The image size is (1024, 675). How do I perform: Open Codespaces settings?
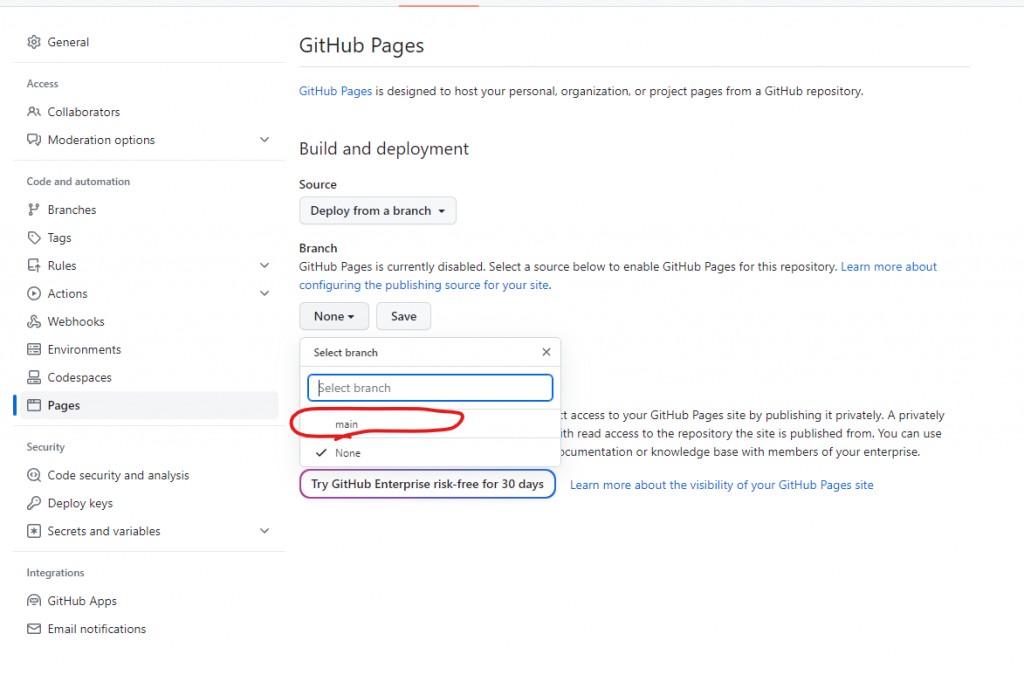(80, 377)
